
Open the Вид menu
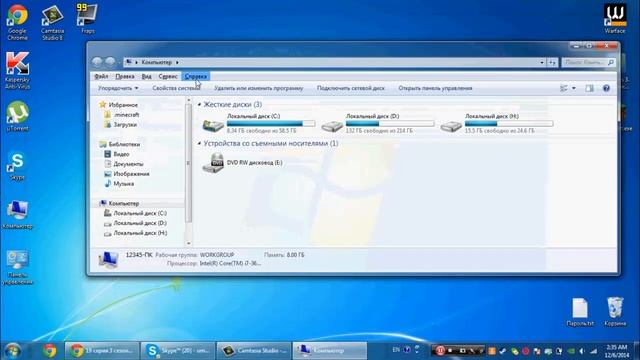147,76
